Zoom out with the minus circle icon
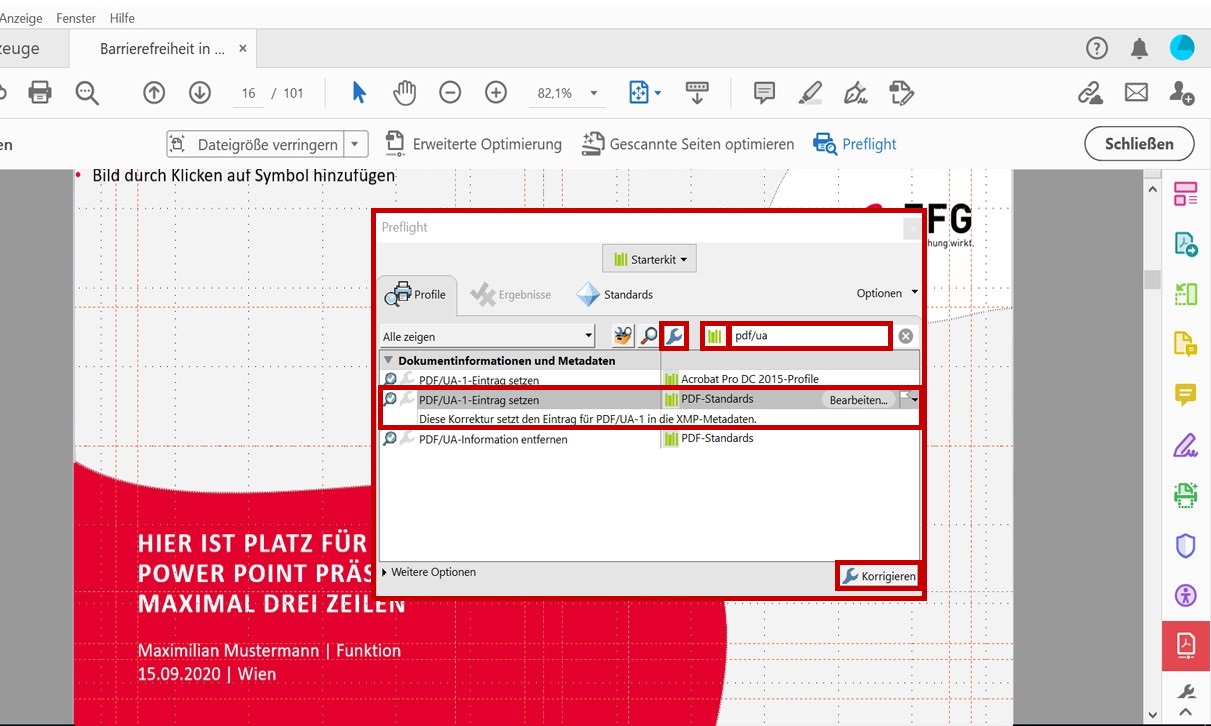Viewport: 1211px width, 726px height. tap(450, 93)
